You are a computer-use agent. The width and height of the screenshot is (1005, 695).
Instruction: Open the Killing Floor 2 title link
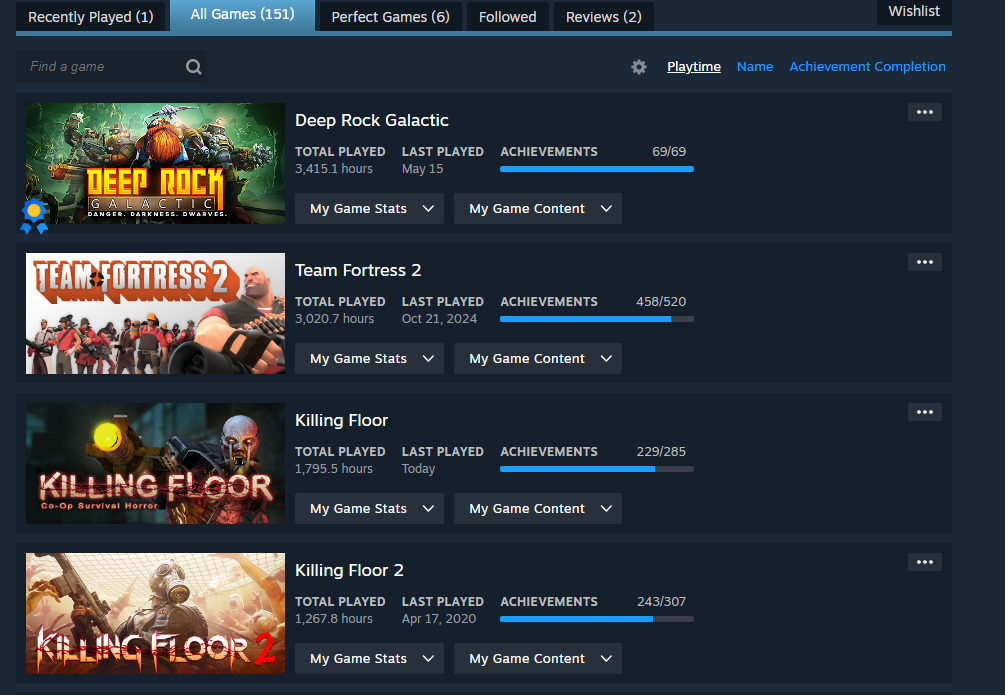[349, 571]
